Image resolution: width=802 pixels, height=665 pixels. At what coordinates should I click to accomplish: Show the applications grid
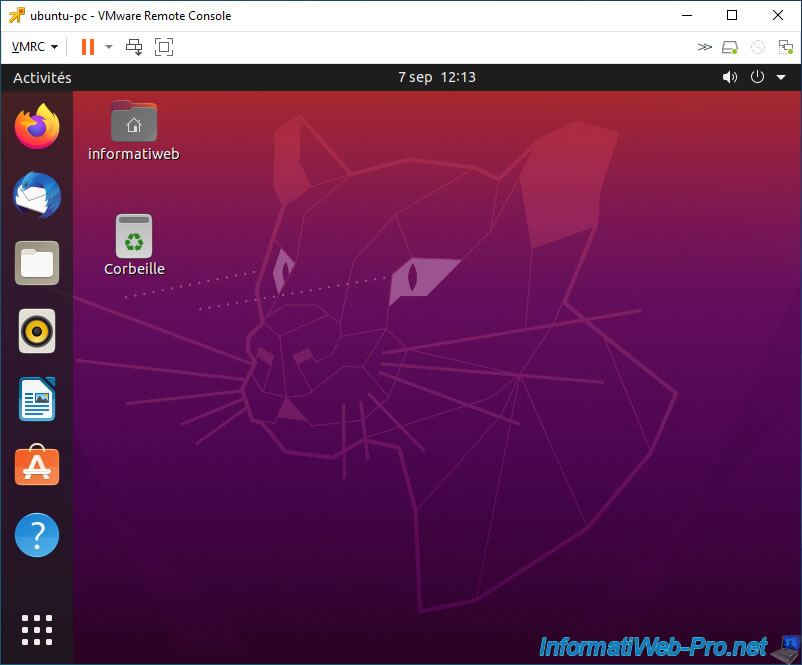(37, 630)
